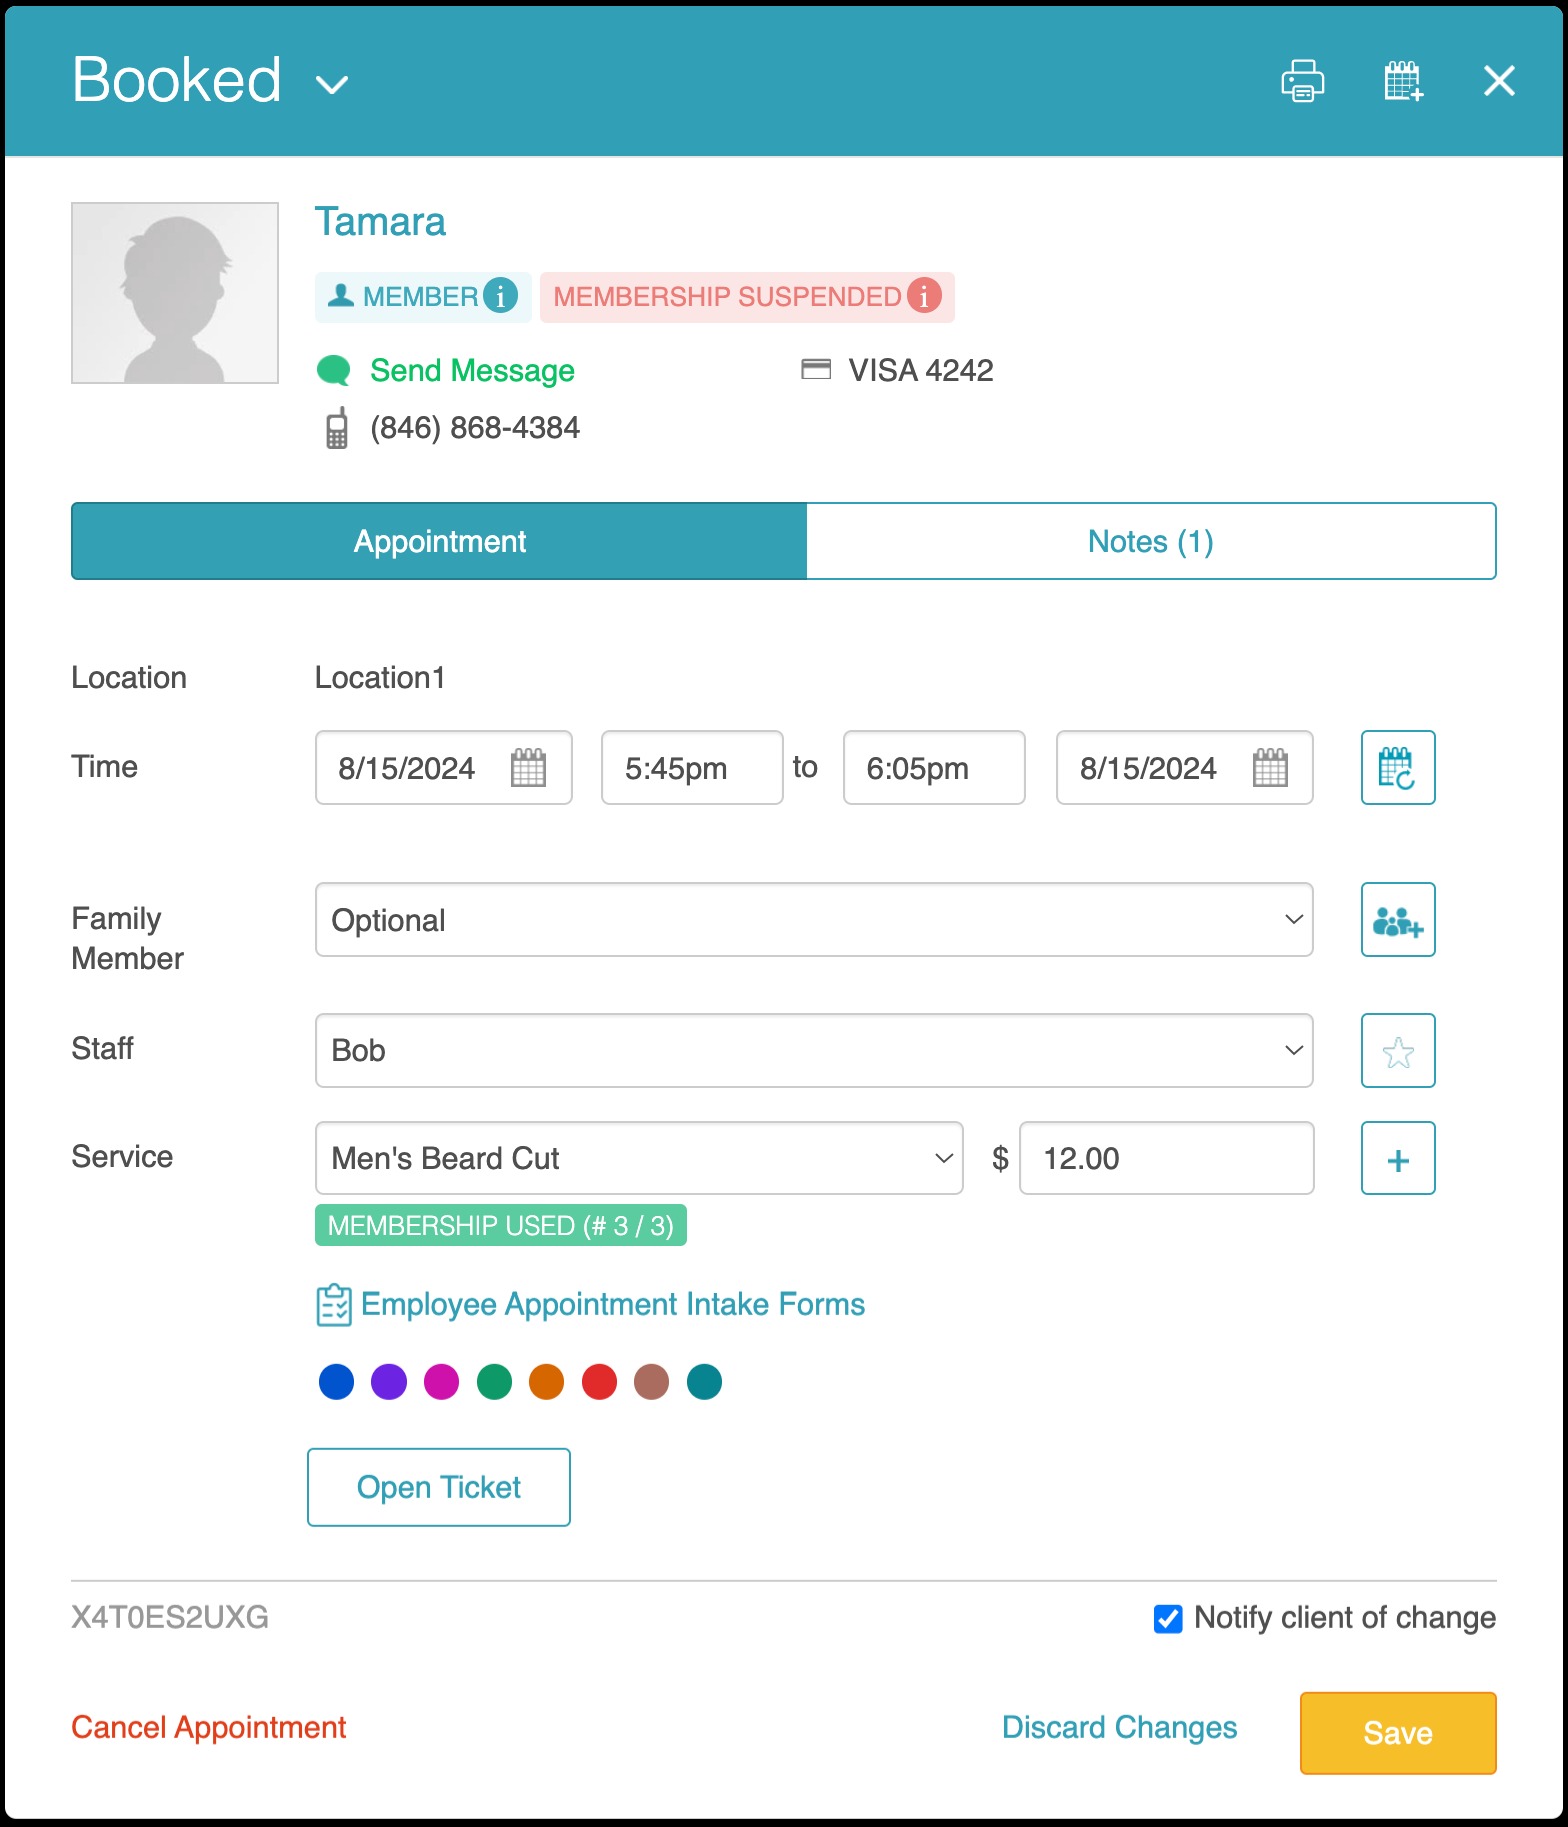This screenshot has width=1568, height=1827.
Task: Click the start date field 8/15/2024
Action: pyautogui.click(x=444, y=768)
